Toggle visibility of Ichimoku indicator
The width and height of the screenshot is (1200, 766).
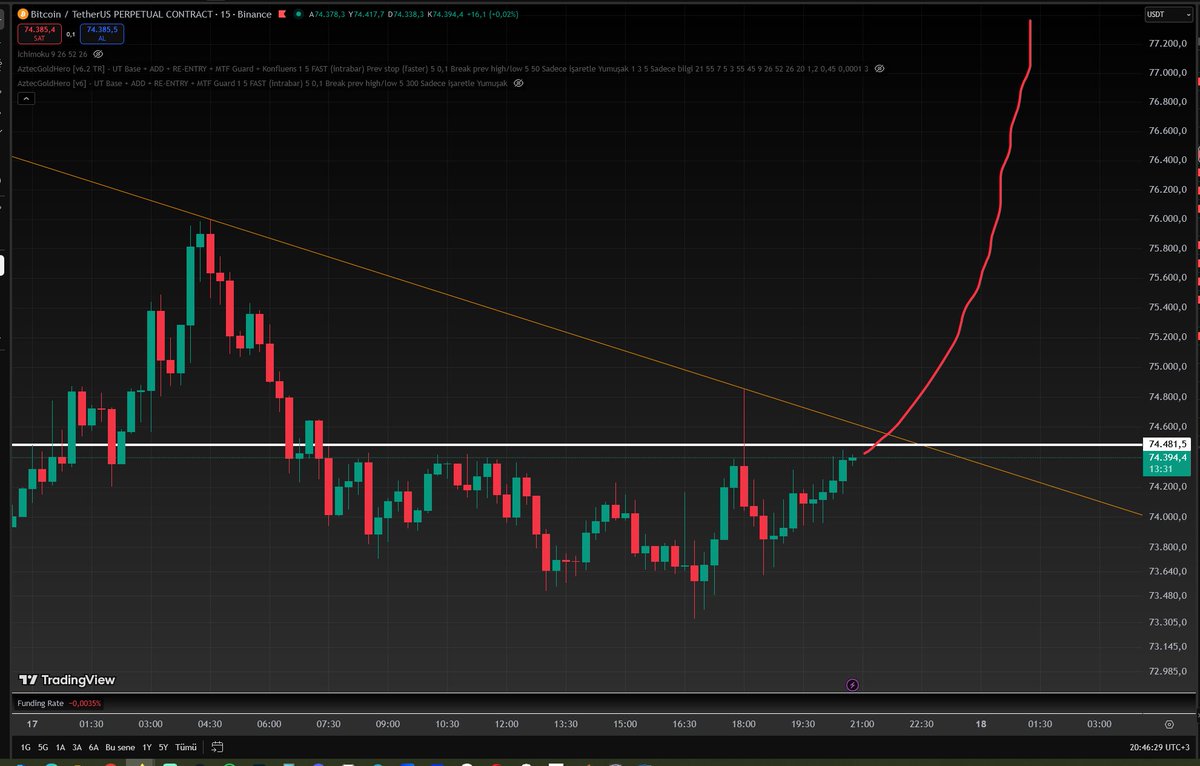(98, 53)
